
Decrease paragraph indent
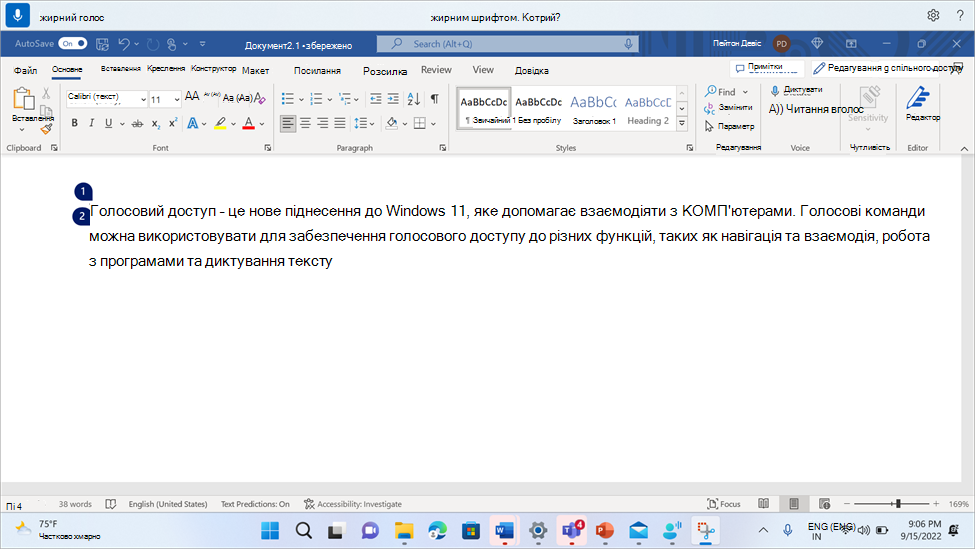376,98
